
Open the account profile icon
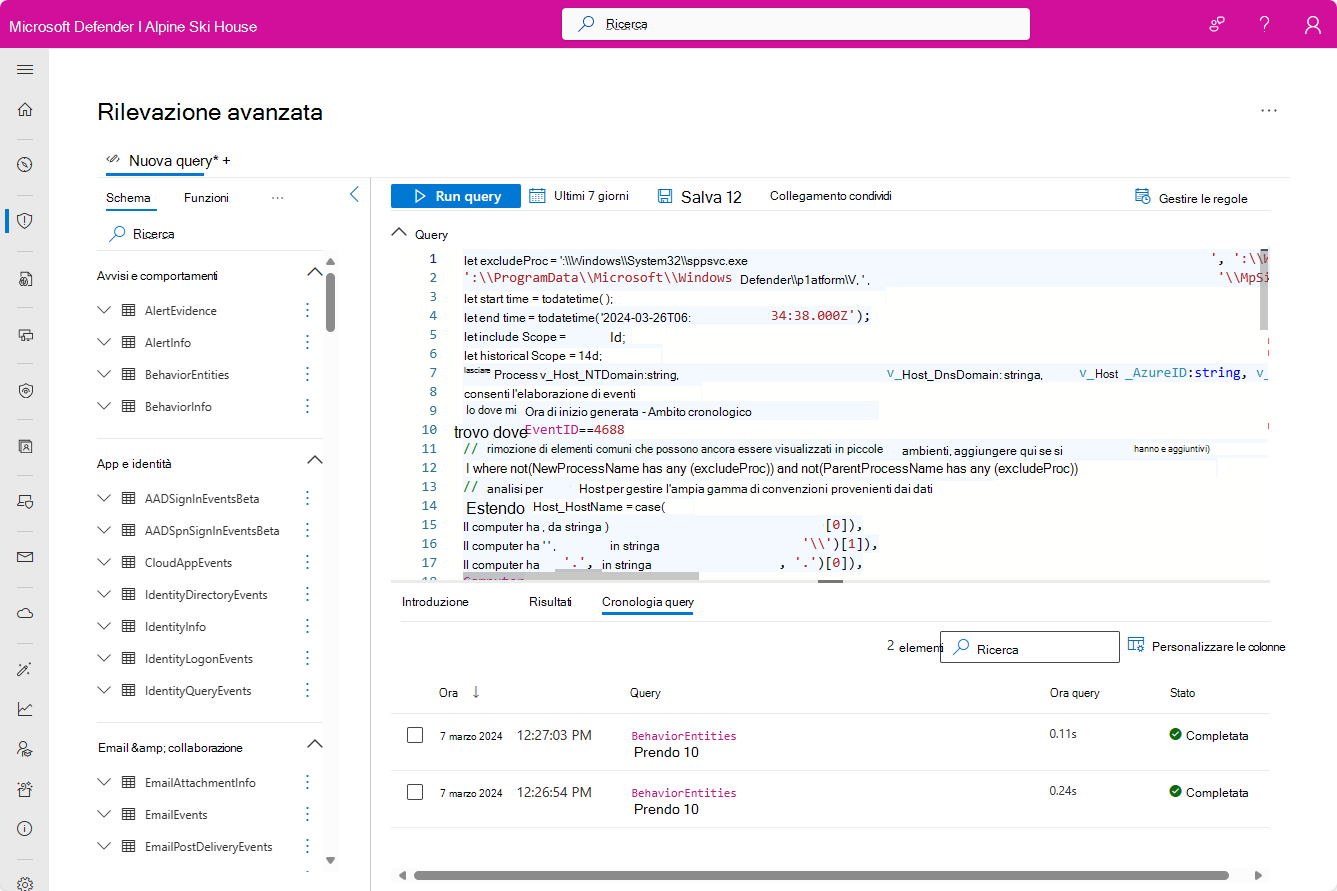tap(1312, 24)
